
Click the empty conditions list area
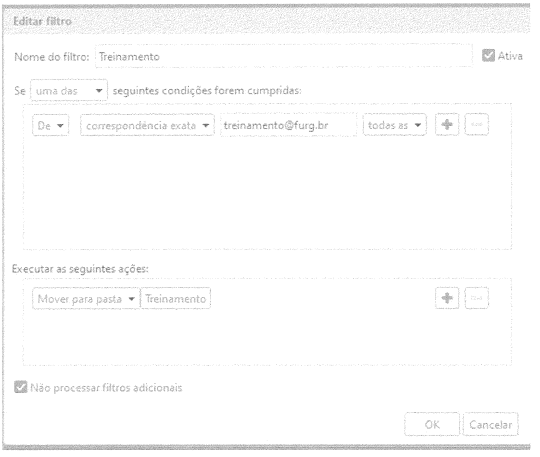coord(267,193)
